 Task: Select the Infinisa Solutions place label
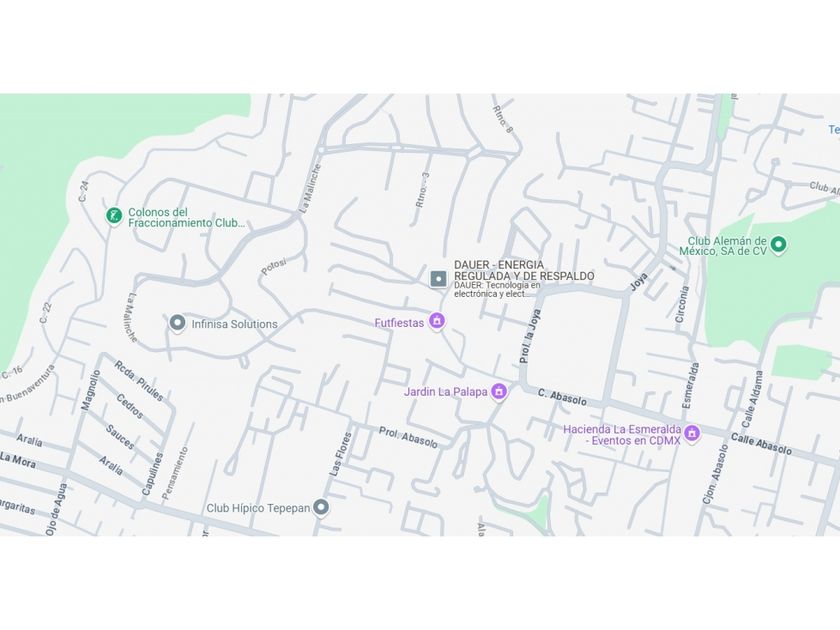[235, 324]
